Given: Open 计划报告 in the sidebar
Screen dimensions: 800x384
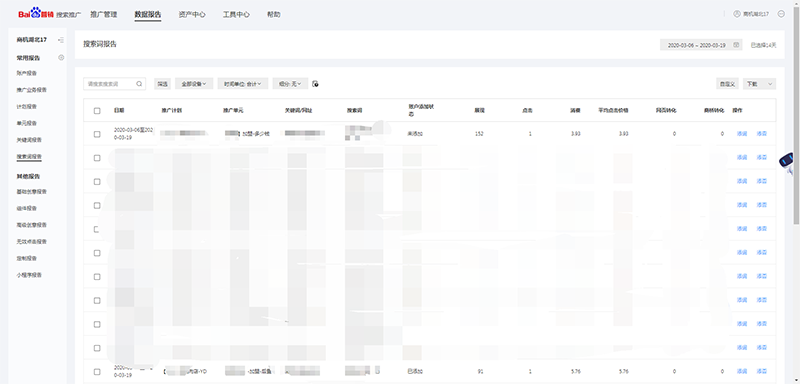Looking at the screenshot, I should [x=27, y=107].
